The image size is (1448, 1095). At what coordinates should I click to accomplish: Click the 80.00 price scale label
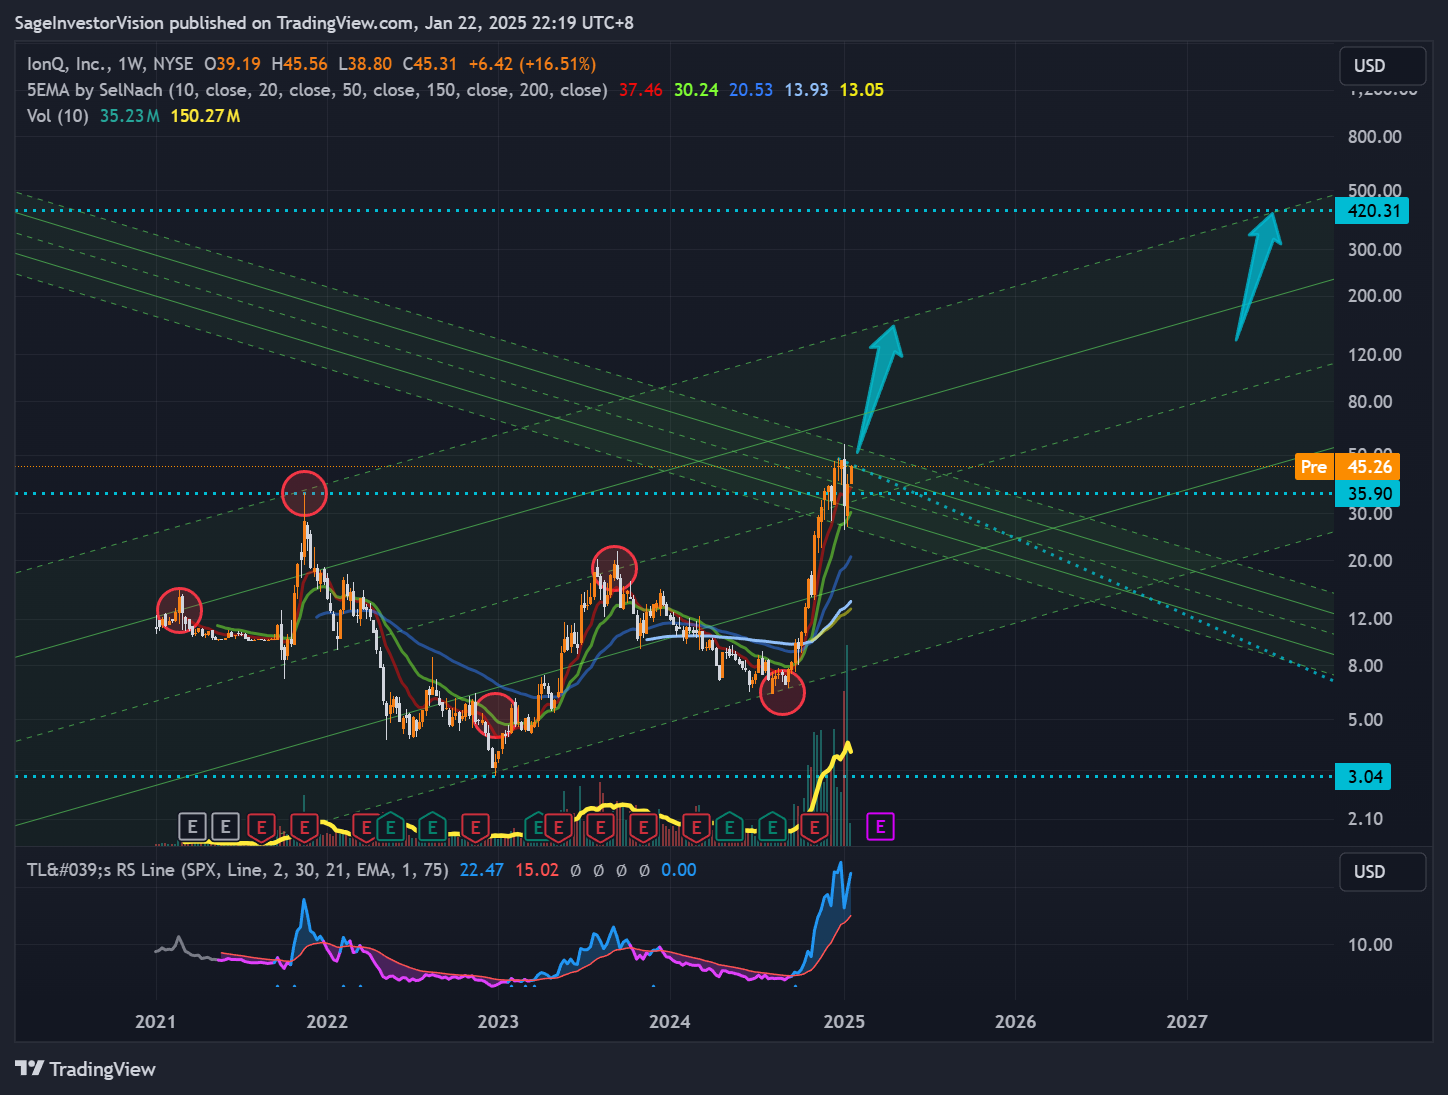click(1370, 402)
